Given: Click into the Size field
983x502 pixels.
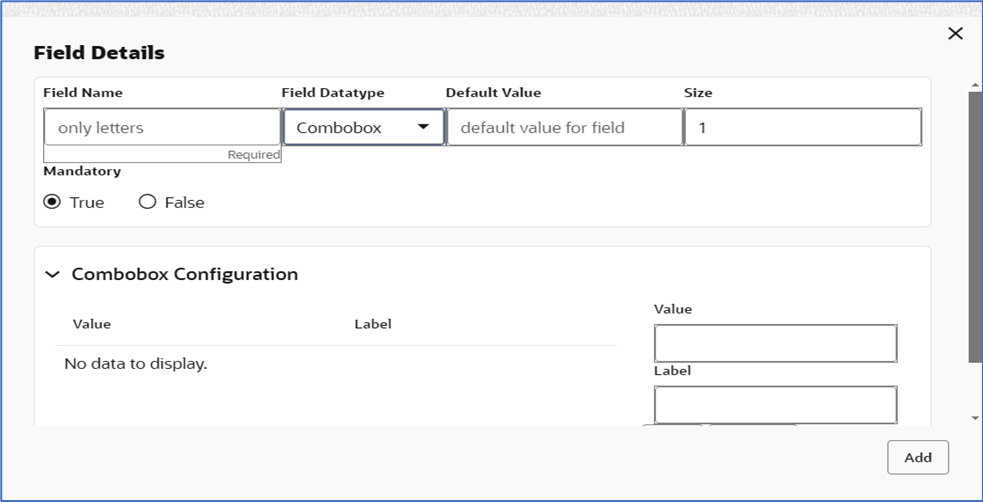Looking at the screenshot, I should [x=802, y=127].
